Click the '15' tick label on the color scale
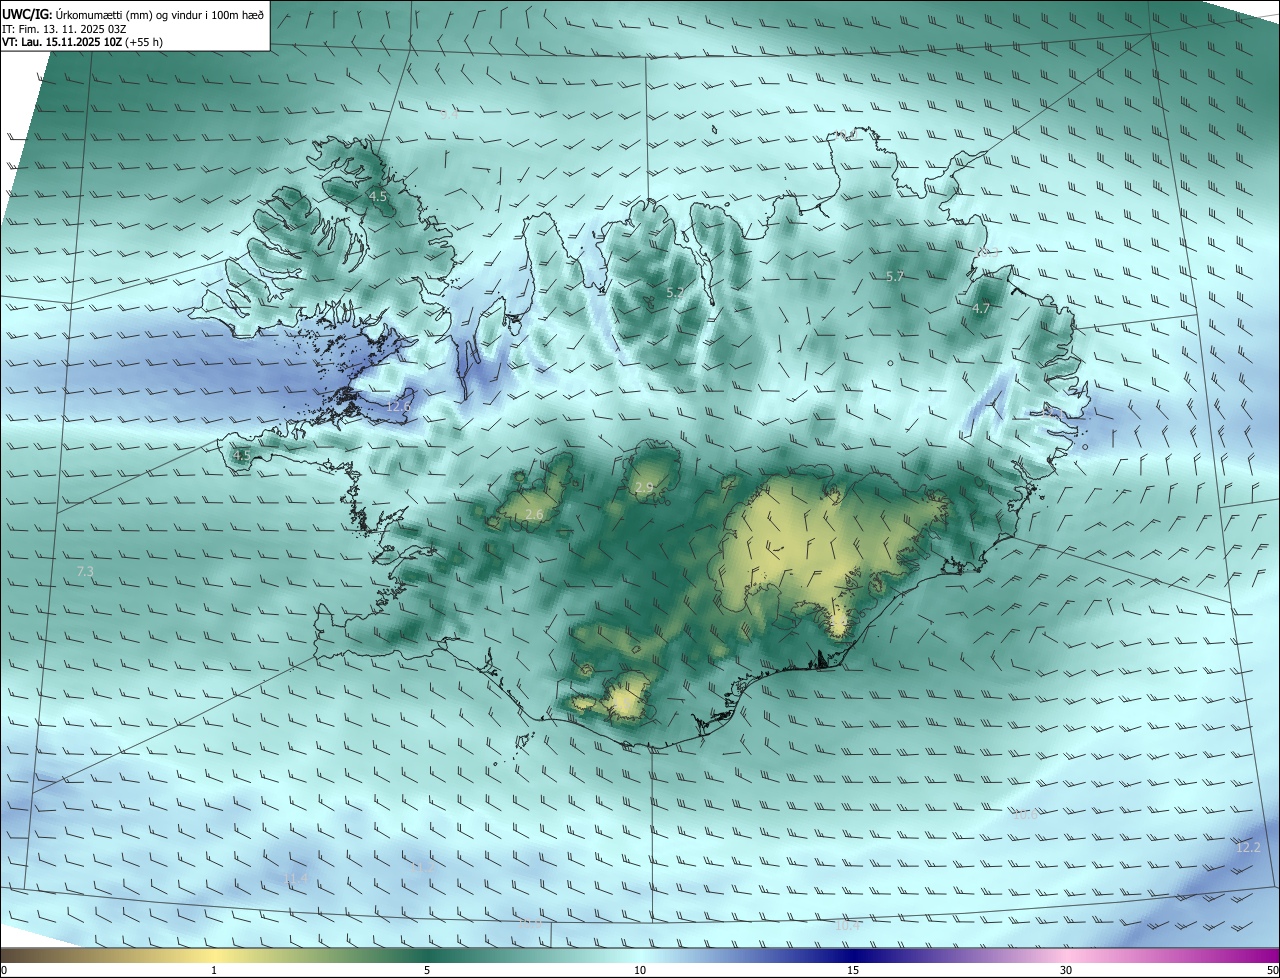Image resolution: width=1280 pixels, height=978 pixels. (853, 970)
